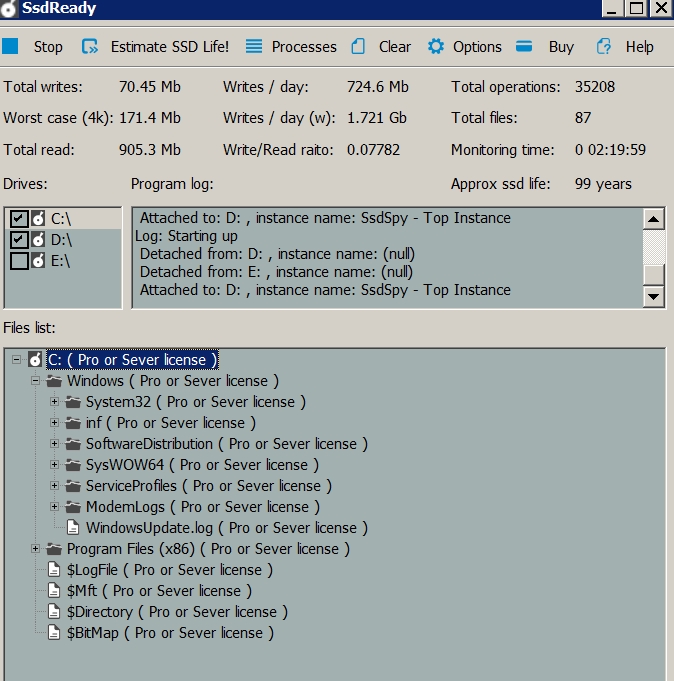Click the program log scrollbar thumb
This screenshot has width=674, height=681.
(x=653, y=274)
